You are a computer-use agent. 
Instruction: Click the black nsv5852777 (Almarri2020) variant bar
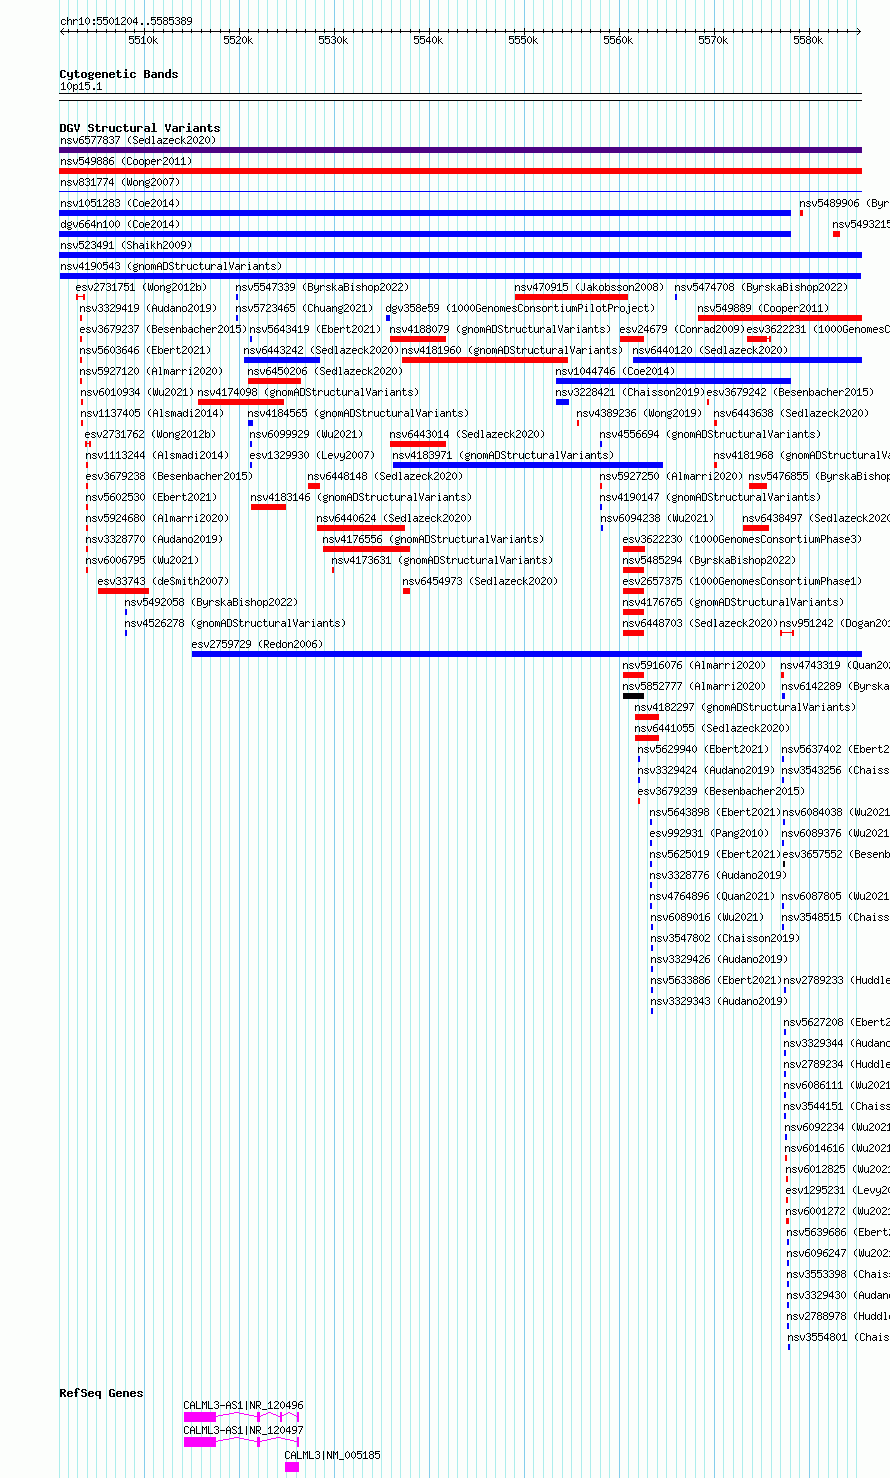633,696
